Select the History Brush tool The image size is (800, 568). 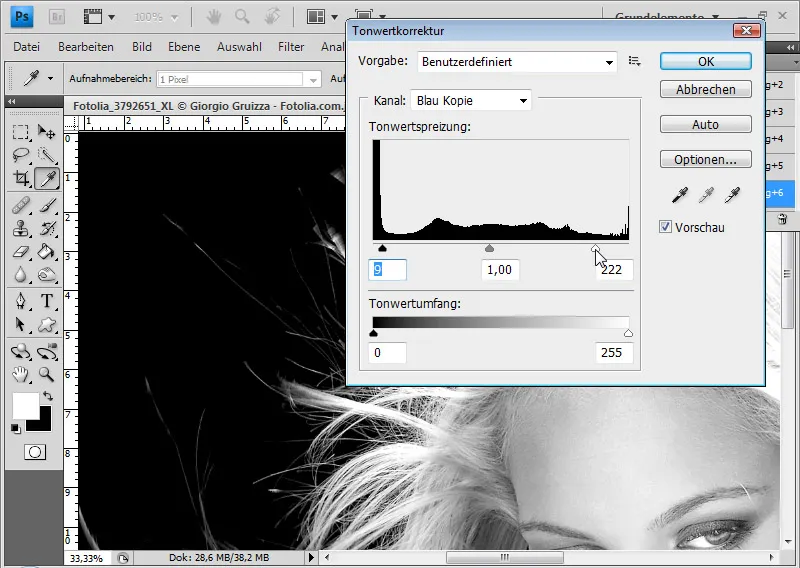46,229
